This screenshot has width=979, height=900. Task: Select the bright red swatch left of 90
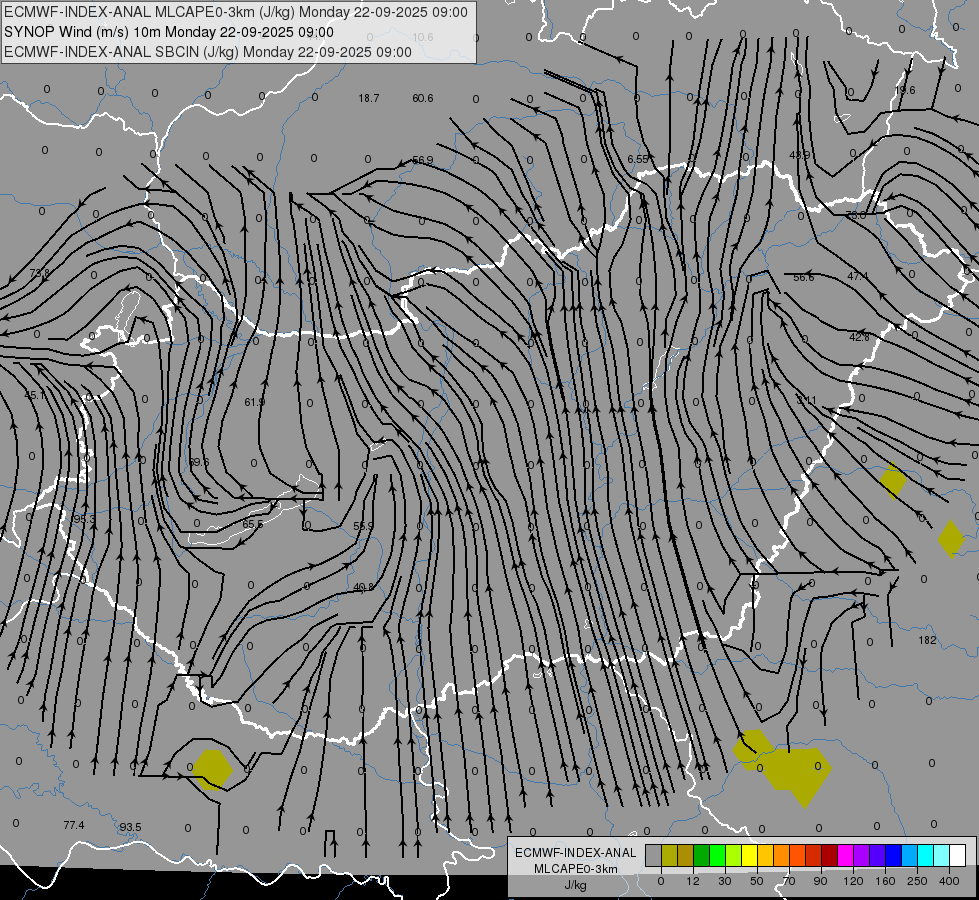point(814,855)
